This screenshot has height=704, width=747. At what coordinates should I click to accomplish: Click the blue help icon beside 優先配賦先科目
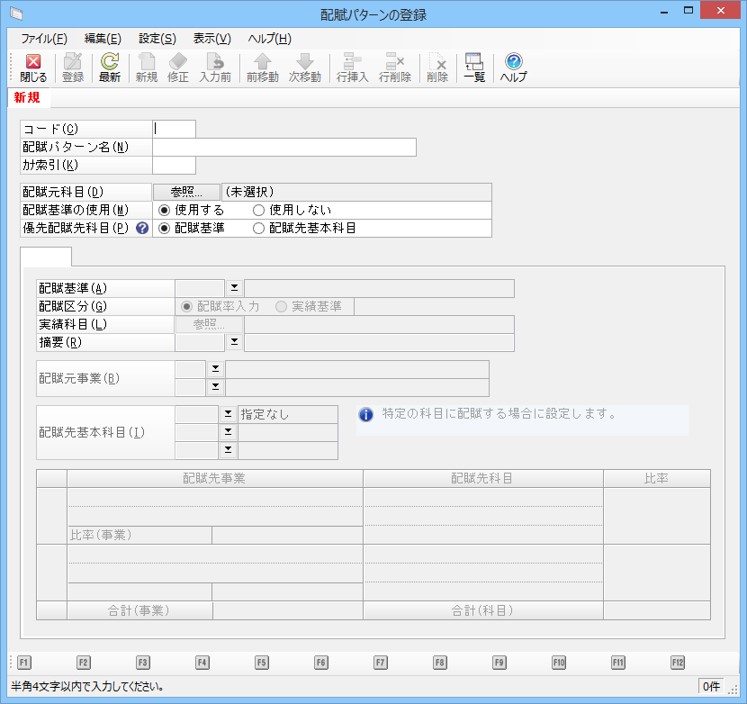click(143, 228)
